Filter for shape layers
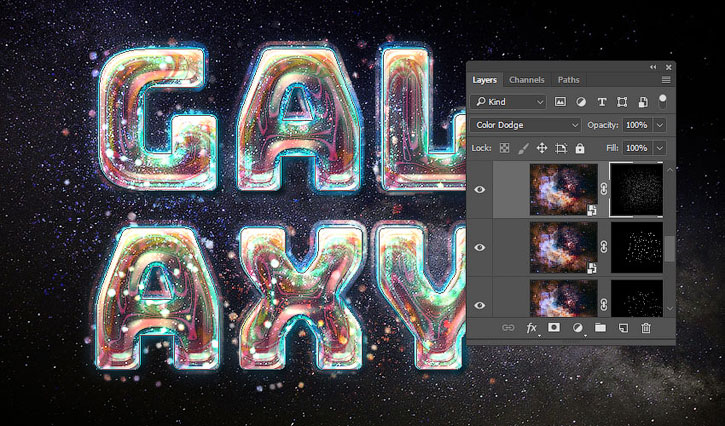This screenshot has width=725, height=426. 622,102
